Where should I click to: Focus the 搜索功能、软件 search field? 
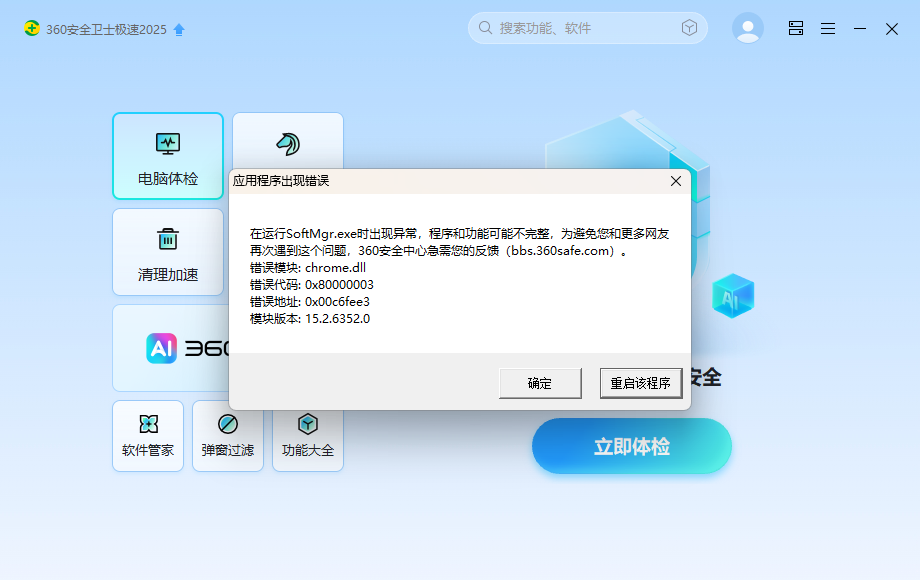(x=587, y=28)
